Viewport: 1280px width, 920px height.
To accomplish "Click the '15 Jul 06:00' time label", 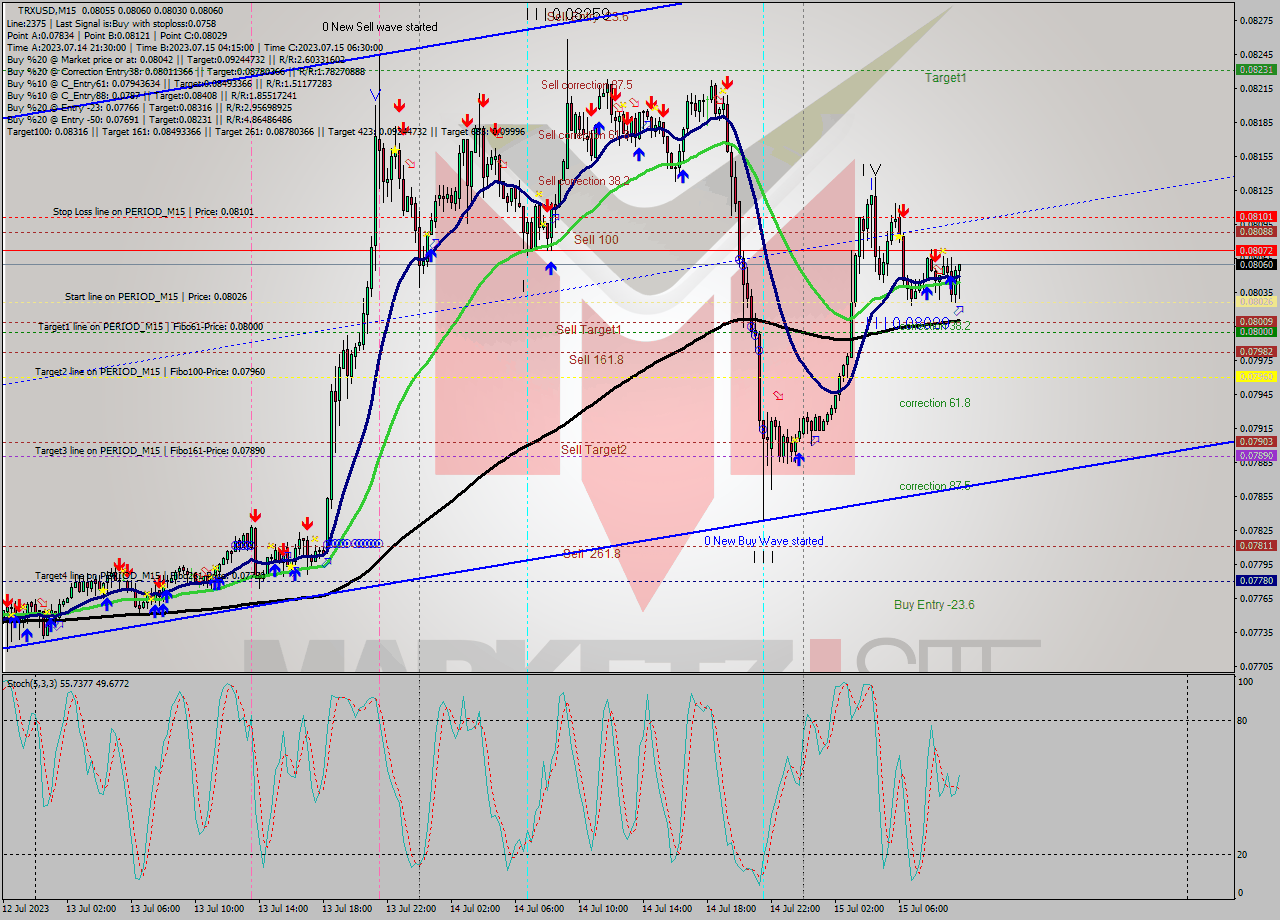I will [922, 909].
